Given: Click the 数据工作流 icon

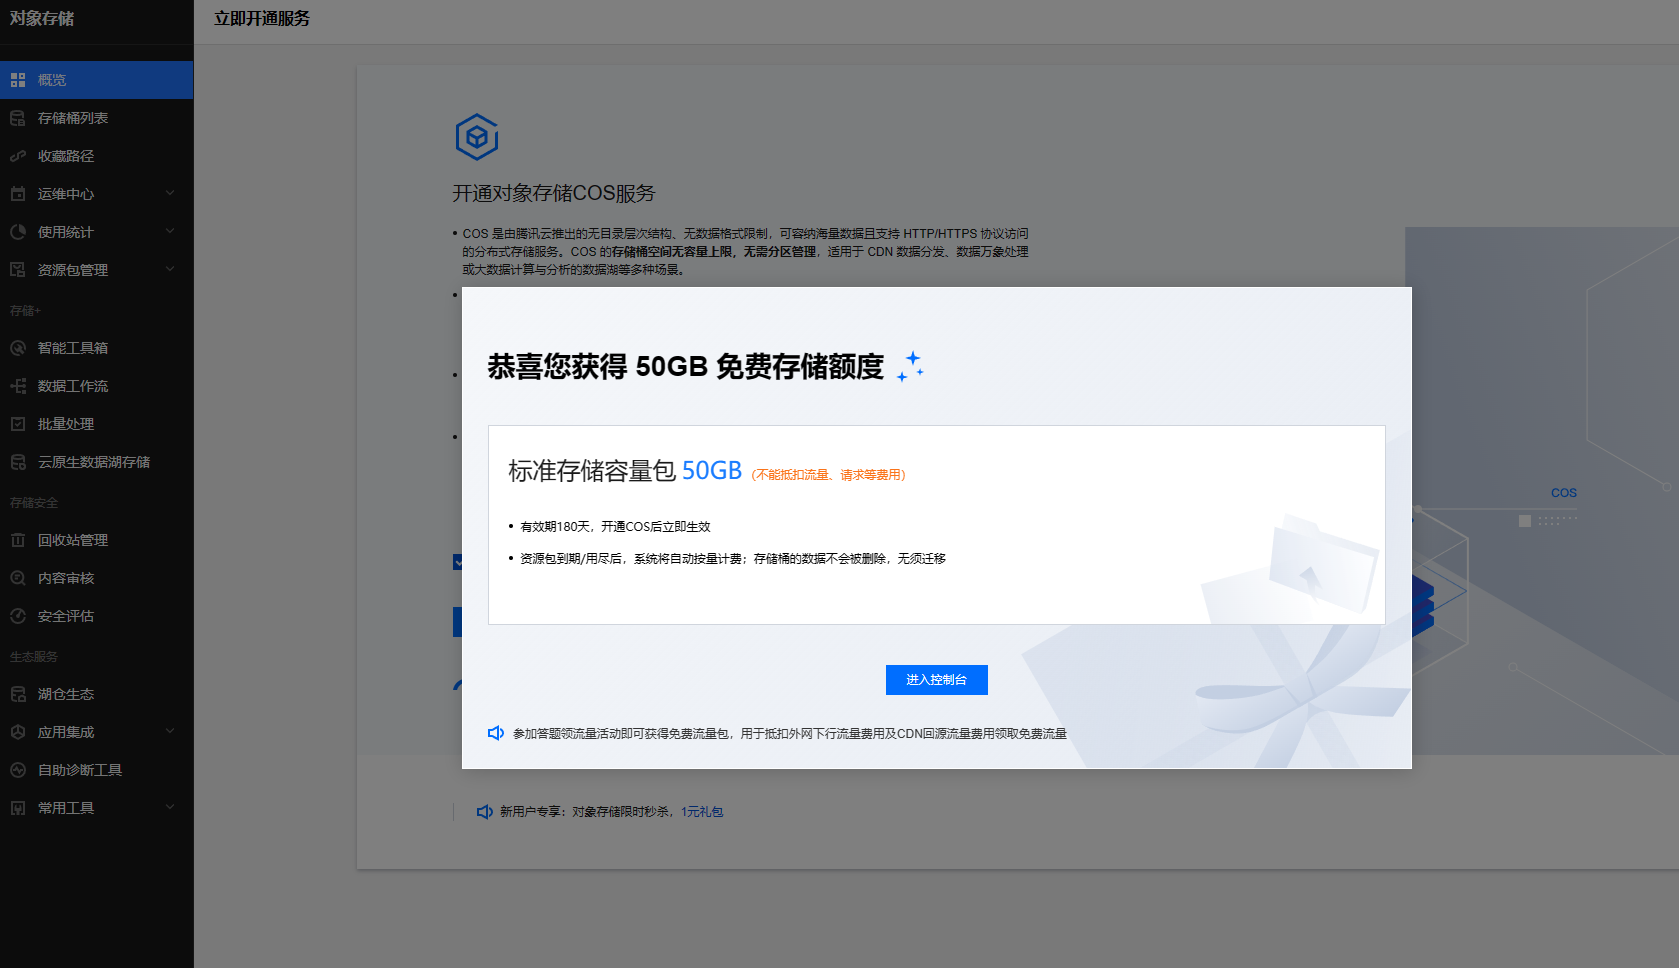Looking at the screenshot, I should [18, 386].
